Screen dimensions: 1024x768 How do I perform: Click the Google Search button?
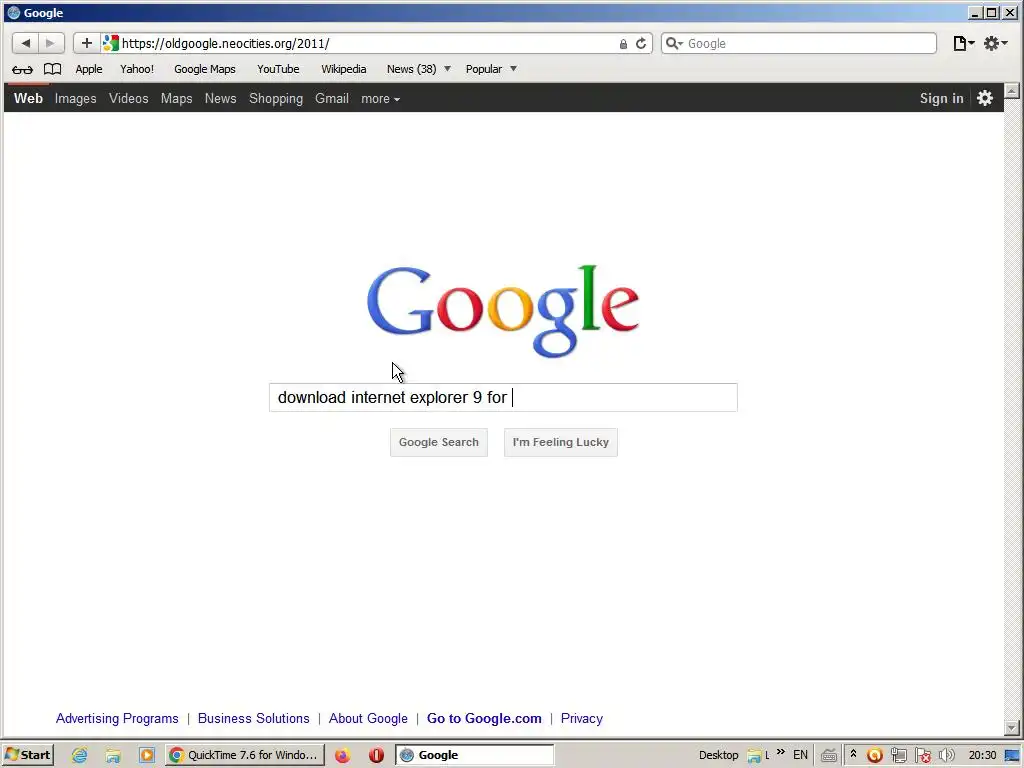[439, 442]
